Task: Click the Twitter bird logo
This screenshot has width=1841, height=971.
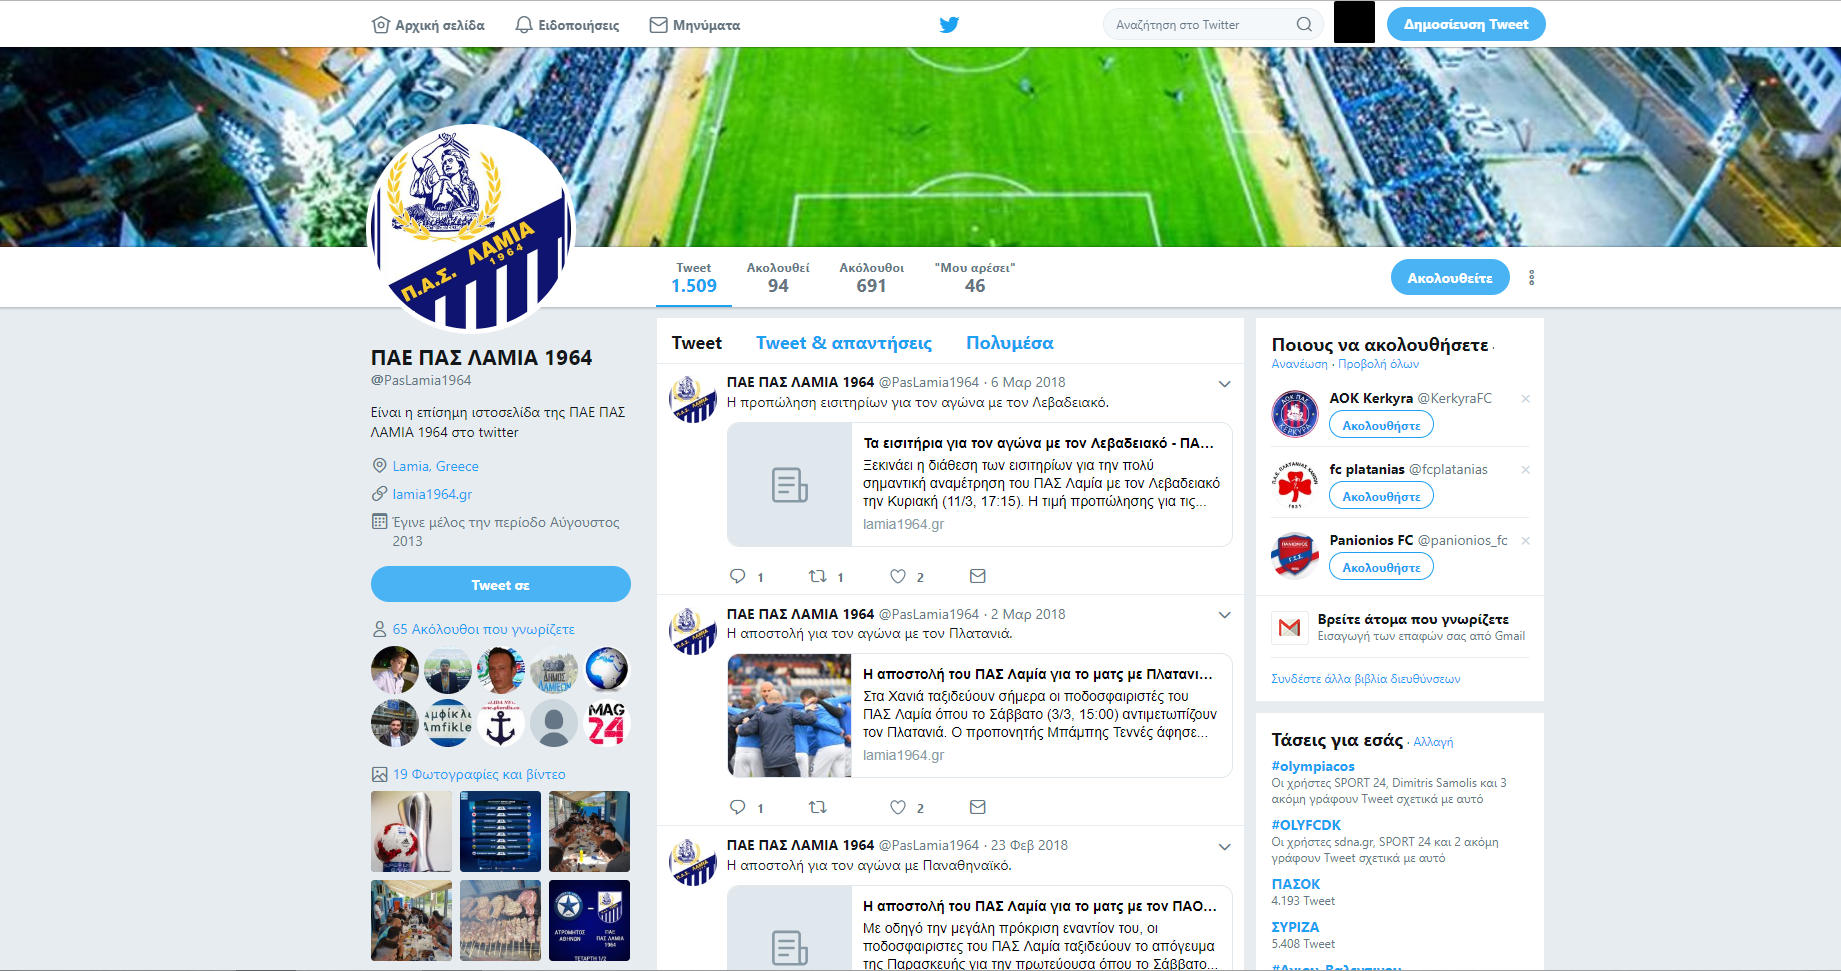Action: [949, 25]
